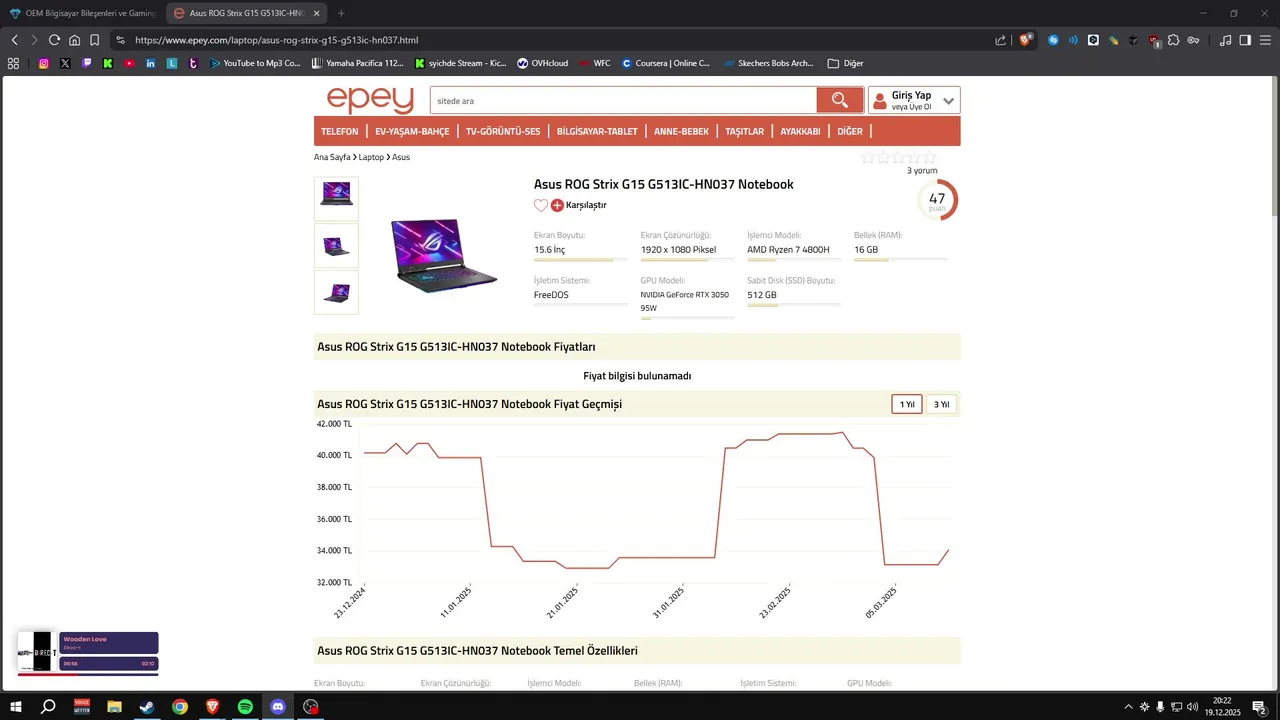Image resolution: width=1280 pixels, height=720 pixels.
Task: Open the TV-GÖRÜNTÜ-SES category menu
Action: tap(503, 131)
